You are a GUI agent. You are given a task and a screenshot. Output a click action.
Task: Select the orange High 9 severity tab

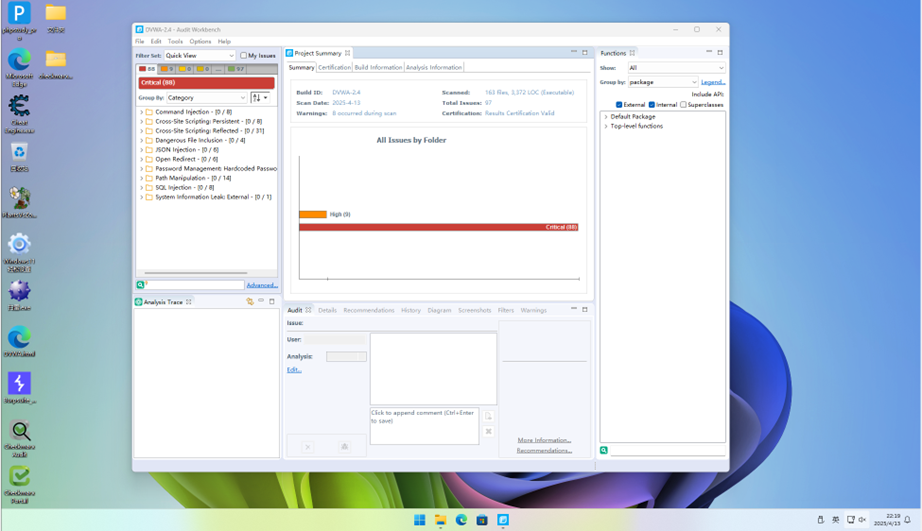coord(167,69)
